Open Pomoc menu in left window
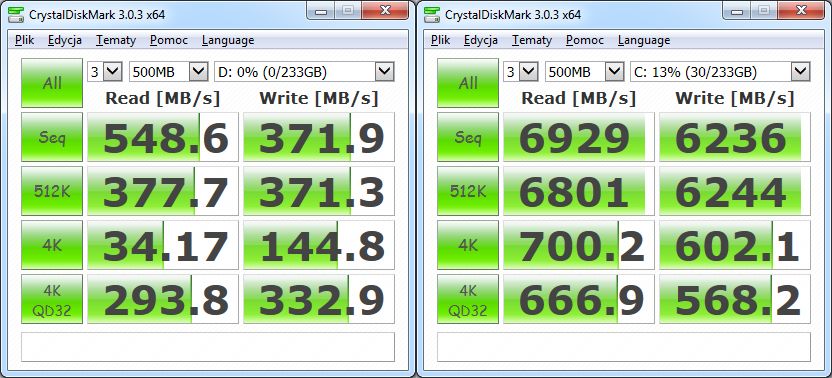 169,40
